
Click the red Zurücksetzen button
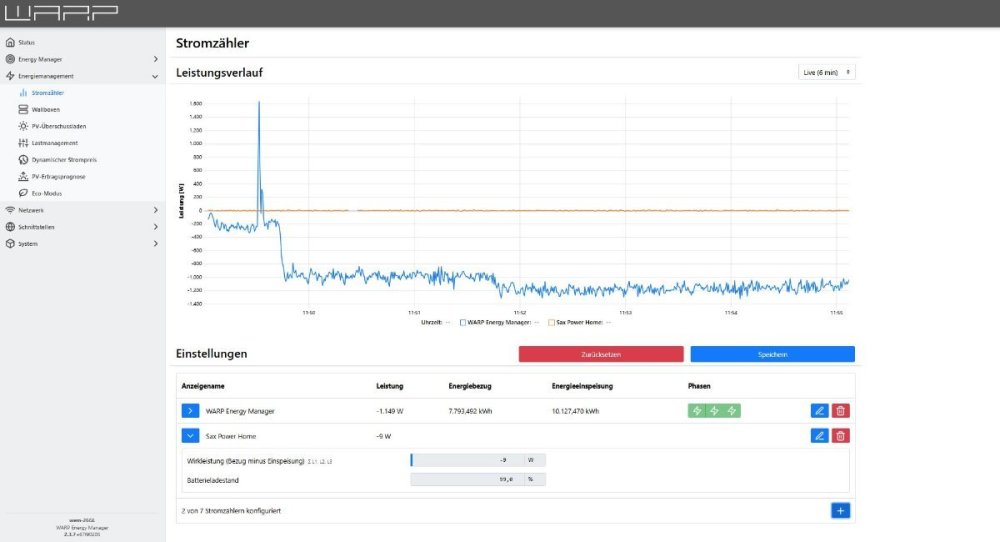pyautogui.click(x=601, y=354)
